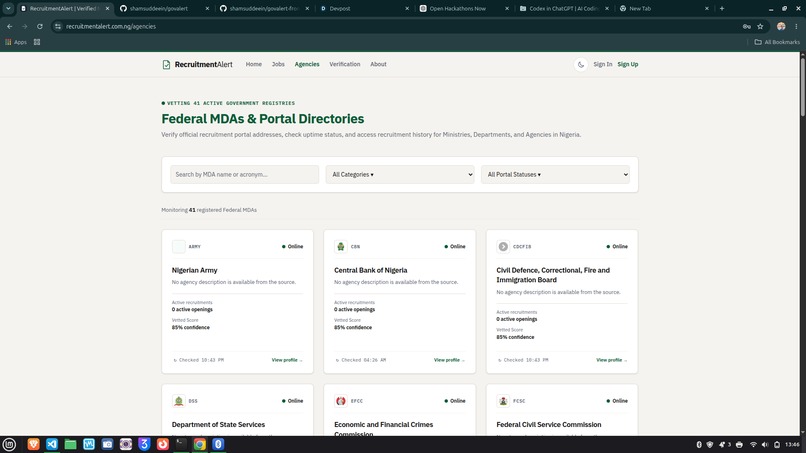
Task: Click the address bar URL
Action: tap(111, 26)
